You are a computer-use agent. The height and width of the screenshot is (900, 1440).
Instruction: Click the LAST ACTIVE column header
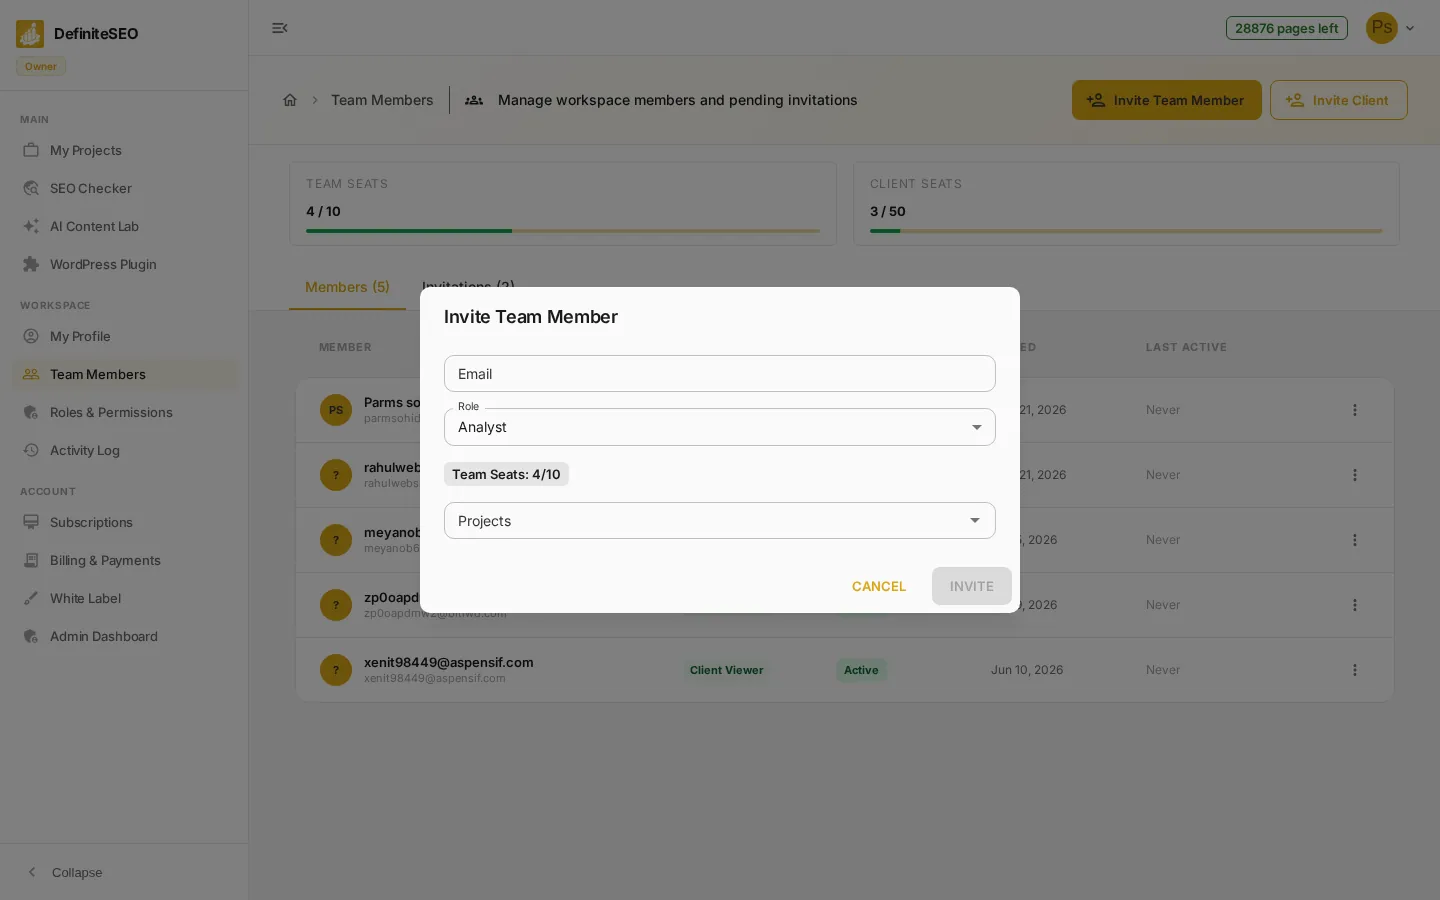coord(1186,347)
